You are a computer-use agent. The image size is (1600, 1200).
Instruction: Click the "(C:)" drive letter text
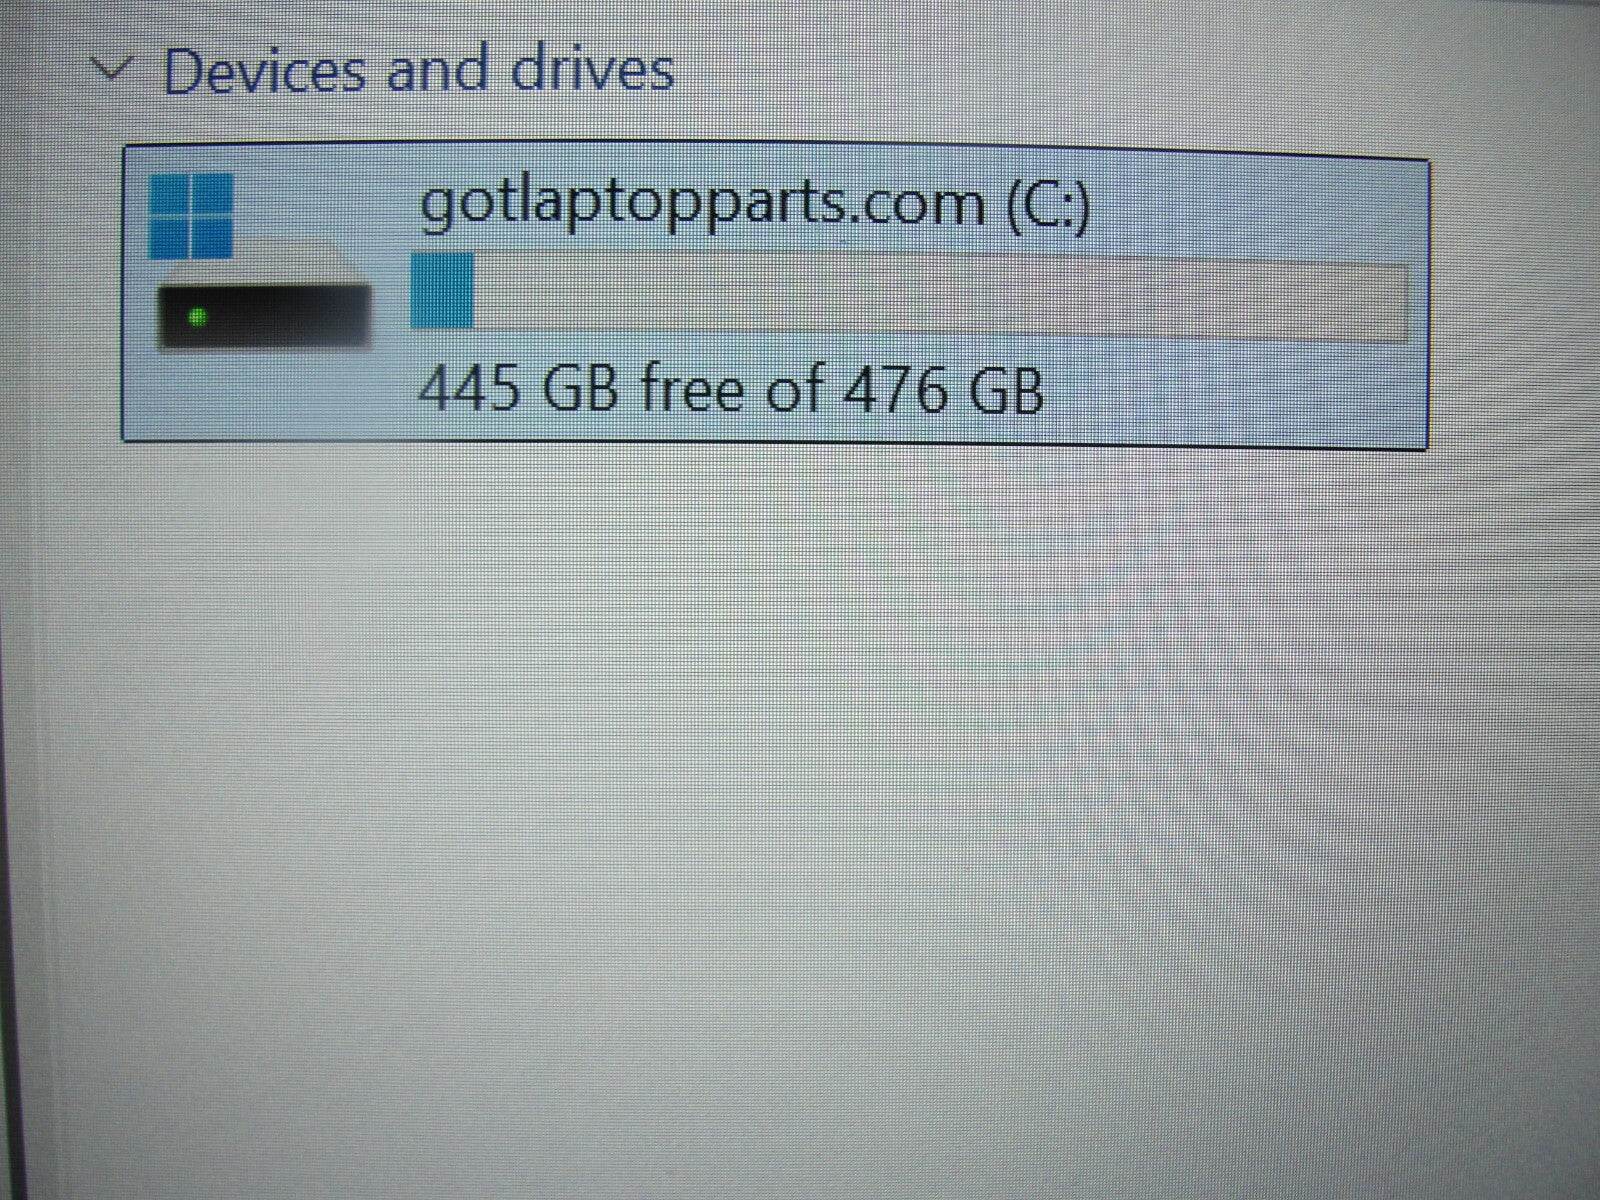click(x=1049, y=204)
